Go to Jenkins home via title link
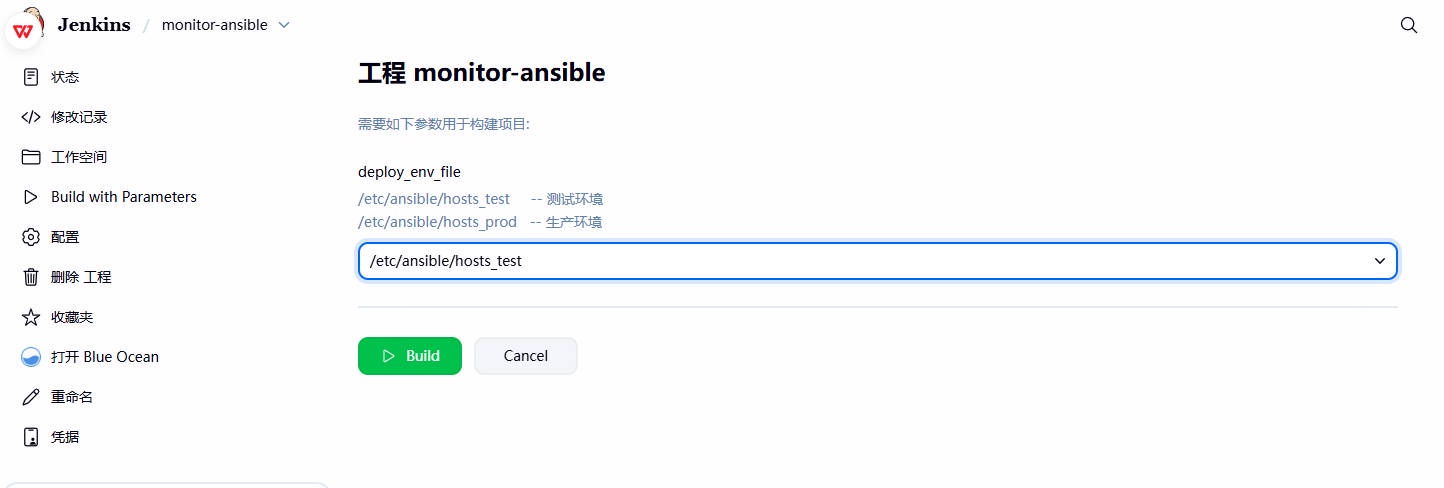Viewport: 1444px width, 488px height. coord(94,25)
